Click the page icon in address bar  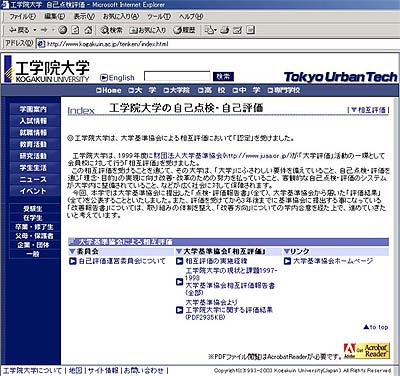tap(41, 44)
